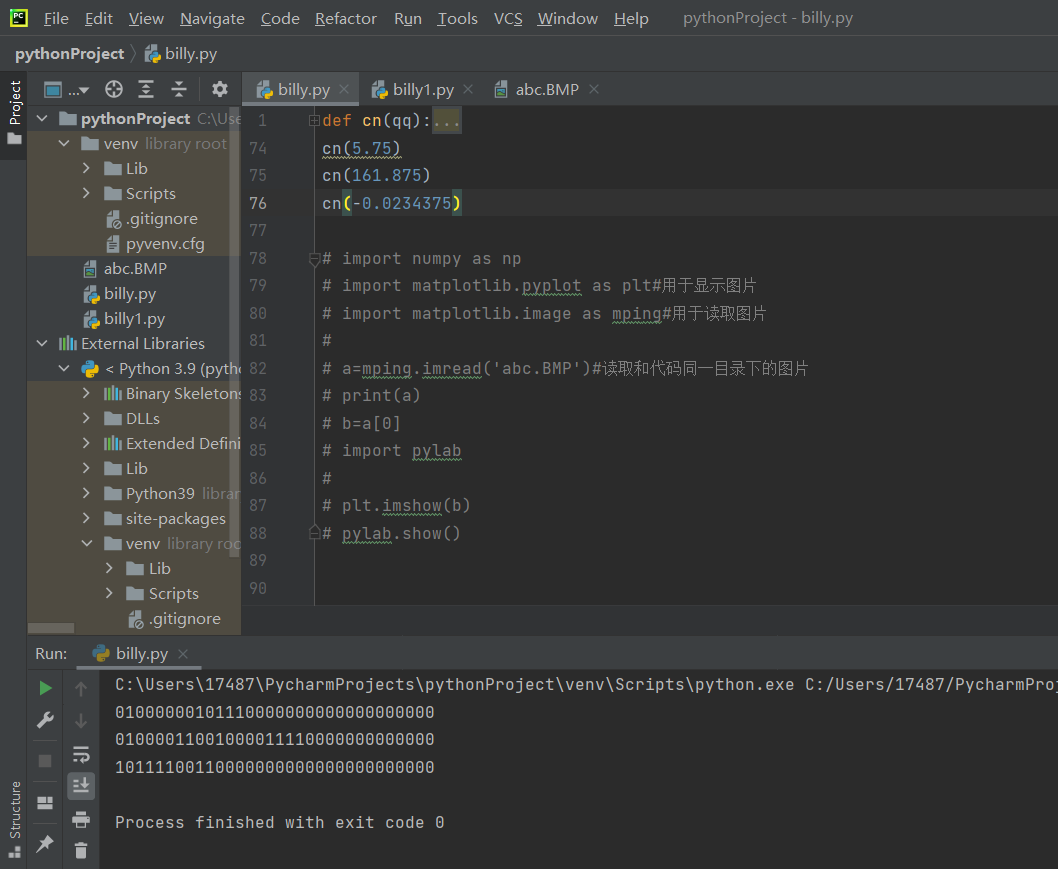Click the wrench run configuration icon
This screenshot has width=1058, height=869.
pos(45,720)
